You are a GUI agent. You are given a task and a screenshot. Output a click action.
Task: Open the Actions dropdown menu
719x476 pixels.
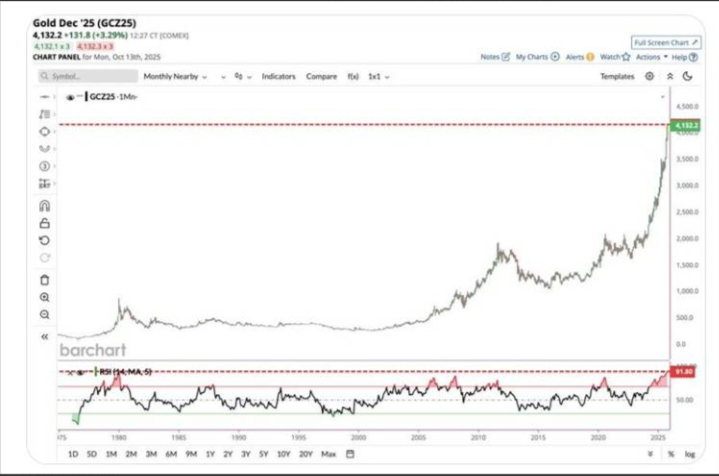click(x=650, y=57)
